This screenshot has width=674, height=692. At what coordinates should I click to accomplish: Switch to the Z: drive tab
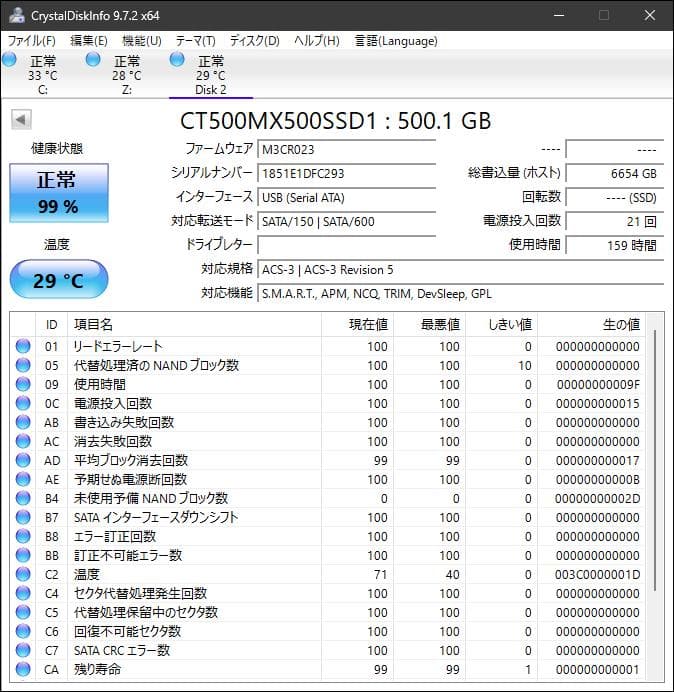(127, 75)
